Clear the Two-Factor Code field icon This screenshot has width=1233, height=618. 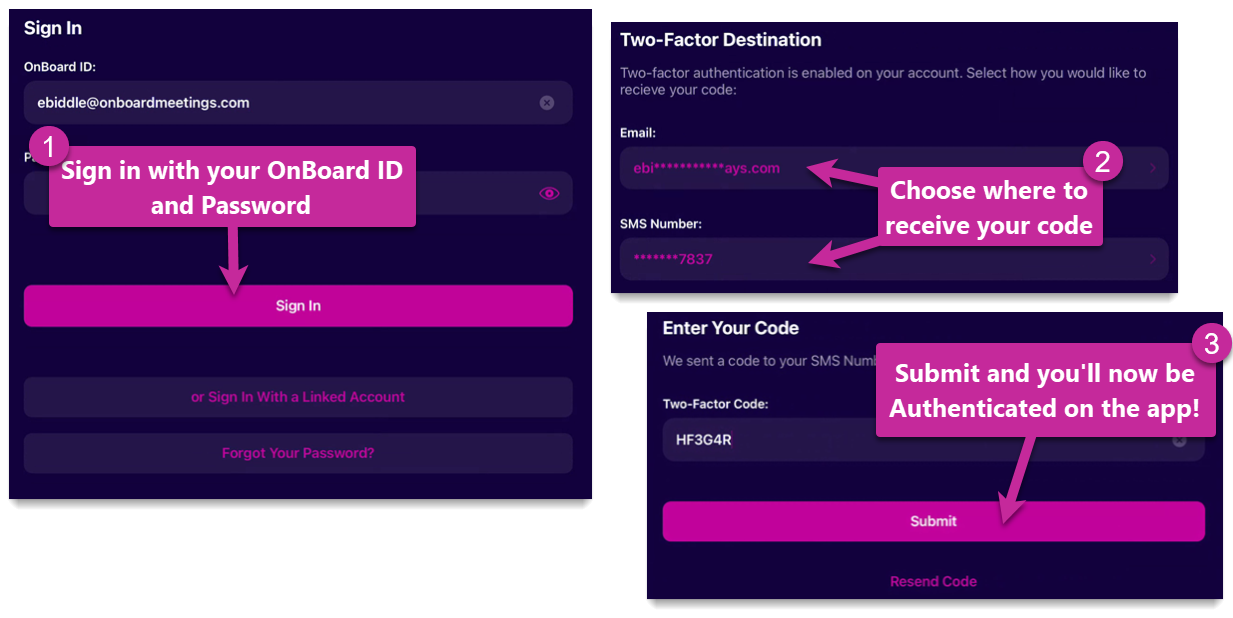[x=1180, y=441]
